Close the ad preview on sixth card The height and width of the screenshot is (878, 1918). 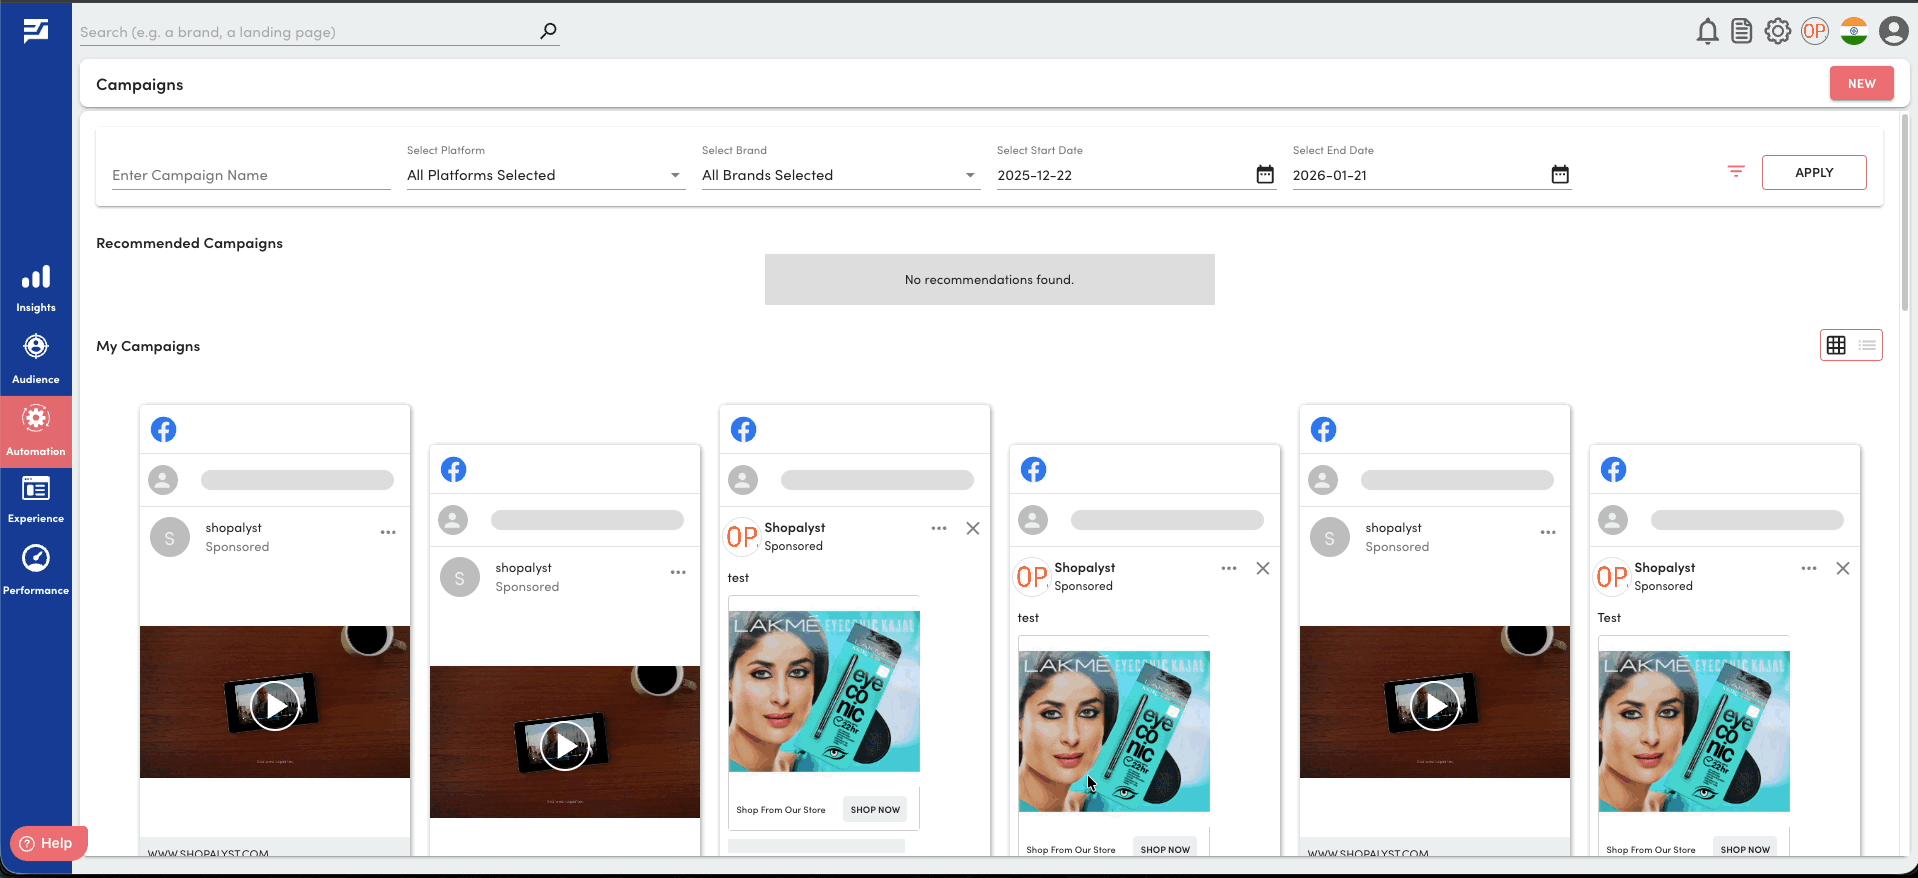pos(1843,568)
